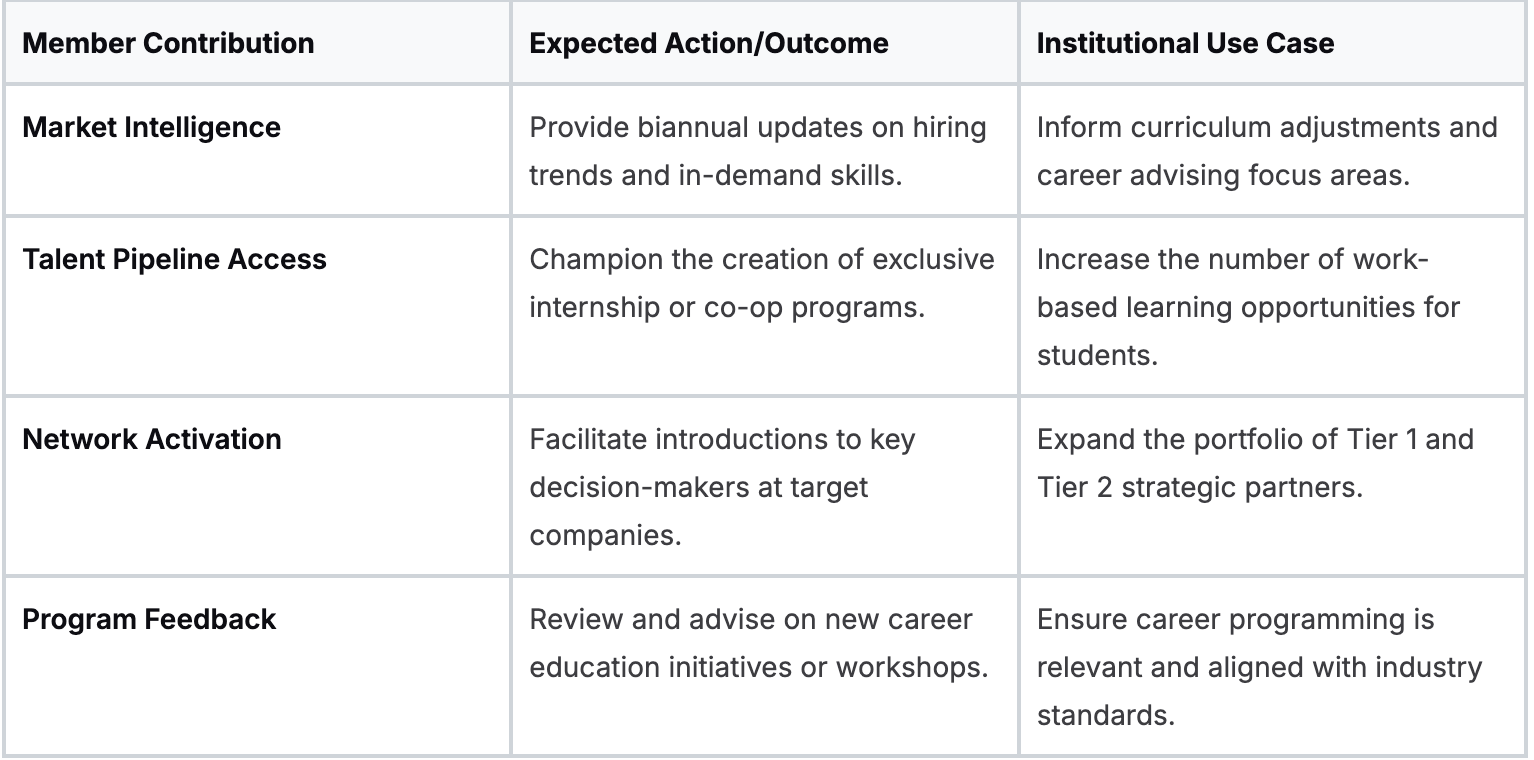The image size is (1534, 760).
Task: Click the Institutional Use Case column header
Action: tap(1185, 44)
